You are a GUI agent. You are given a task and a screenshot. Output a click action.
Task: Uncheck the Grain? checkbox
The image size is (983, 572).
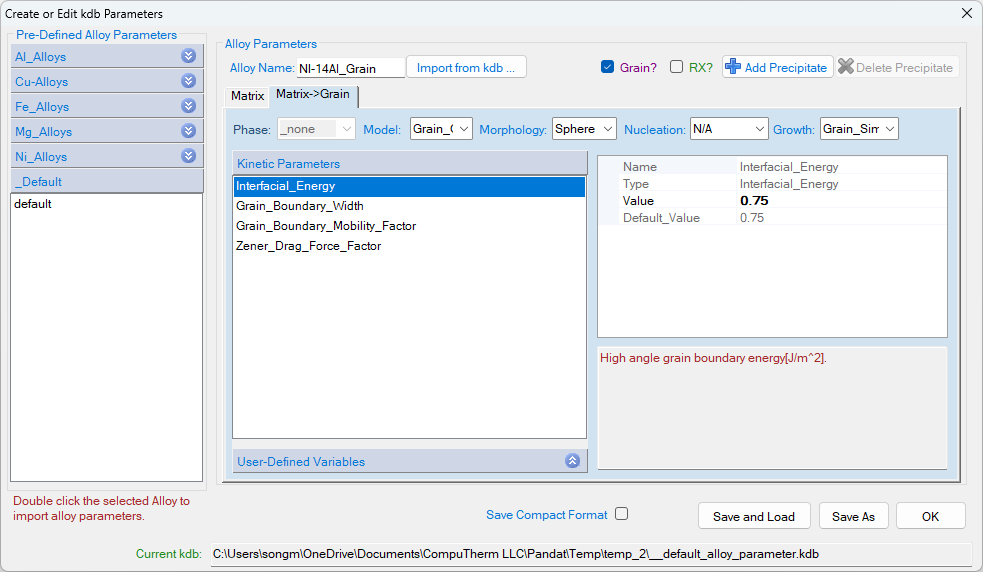pyautogui.click(x=607, y=67)
